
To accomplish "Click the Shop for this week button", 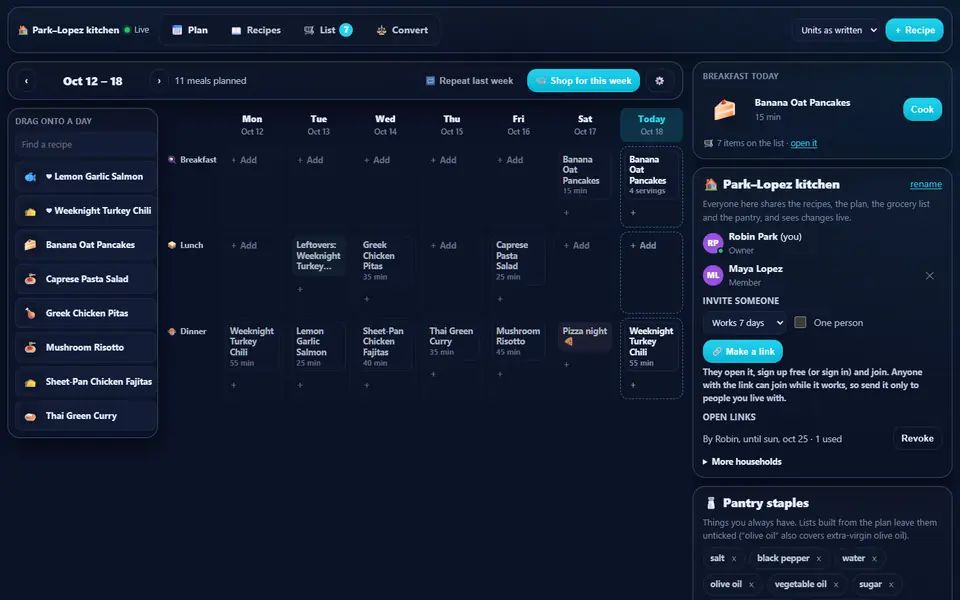I will [x=583, y=81].
